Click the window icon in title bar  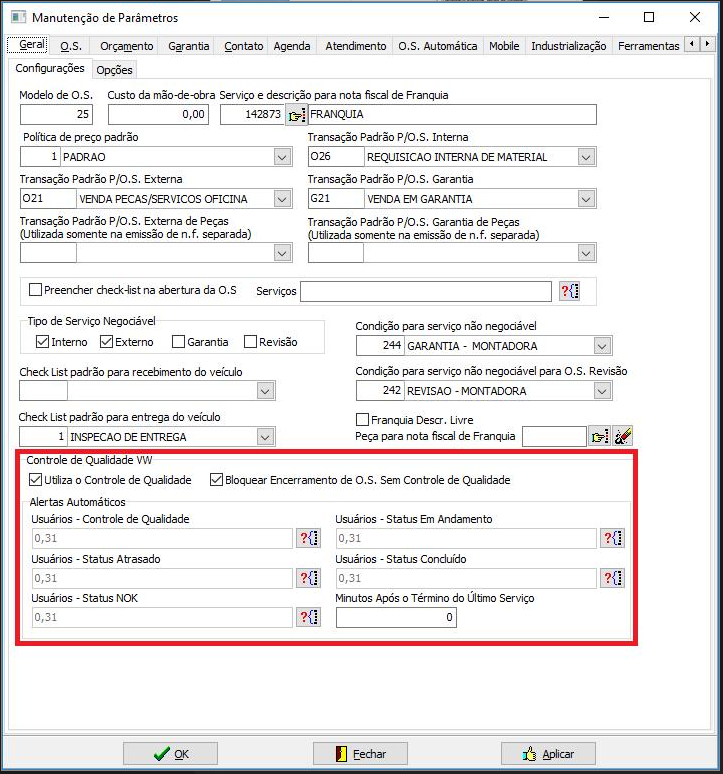(x=19, y=18)
